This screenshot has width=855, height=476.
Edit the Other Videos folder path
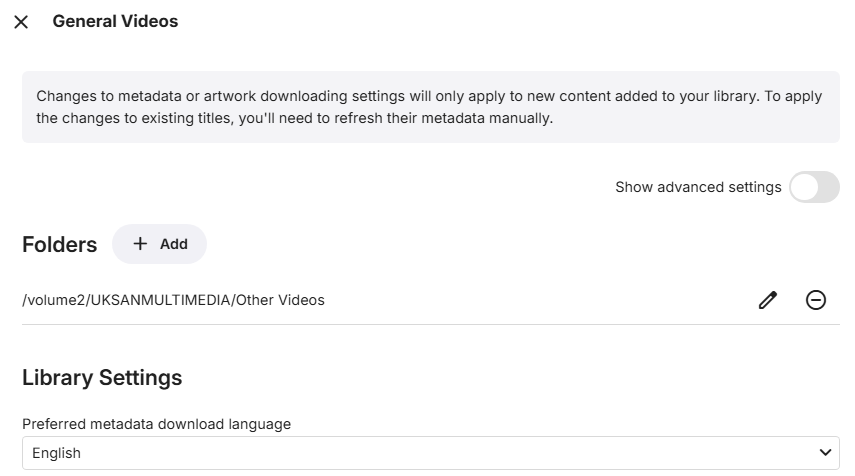(x=767, y=300)
